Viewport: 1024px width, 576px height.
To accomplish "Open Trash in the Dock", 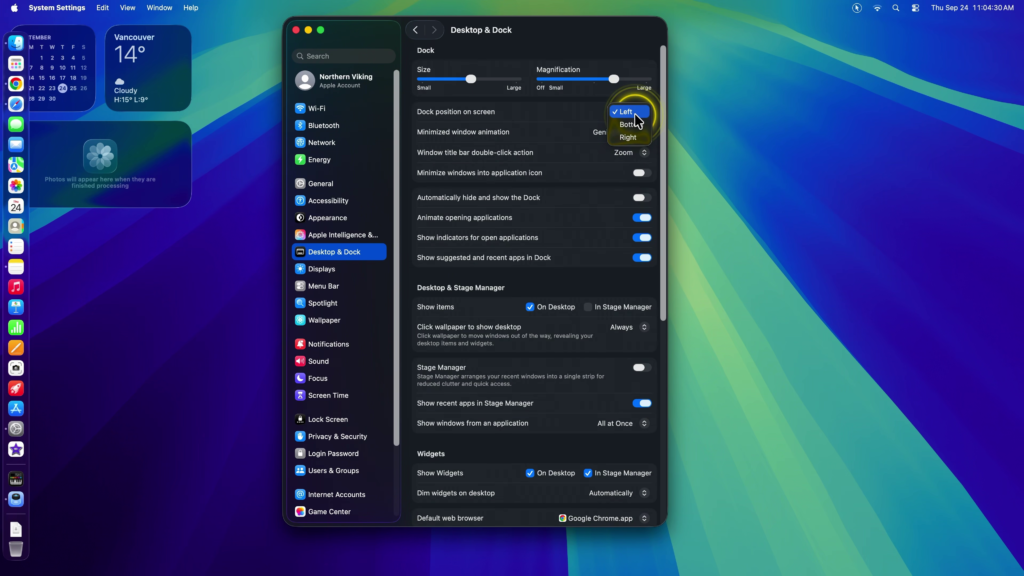I will coord(16,549).
